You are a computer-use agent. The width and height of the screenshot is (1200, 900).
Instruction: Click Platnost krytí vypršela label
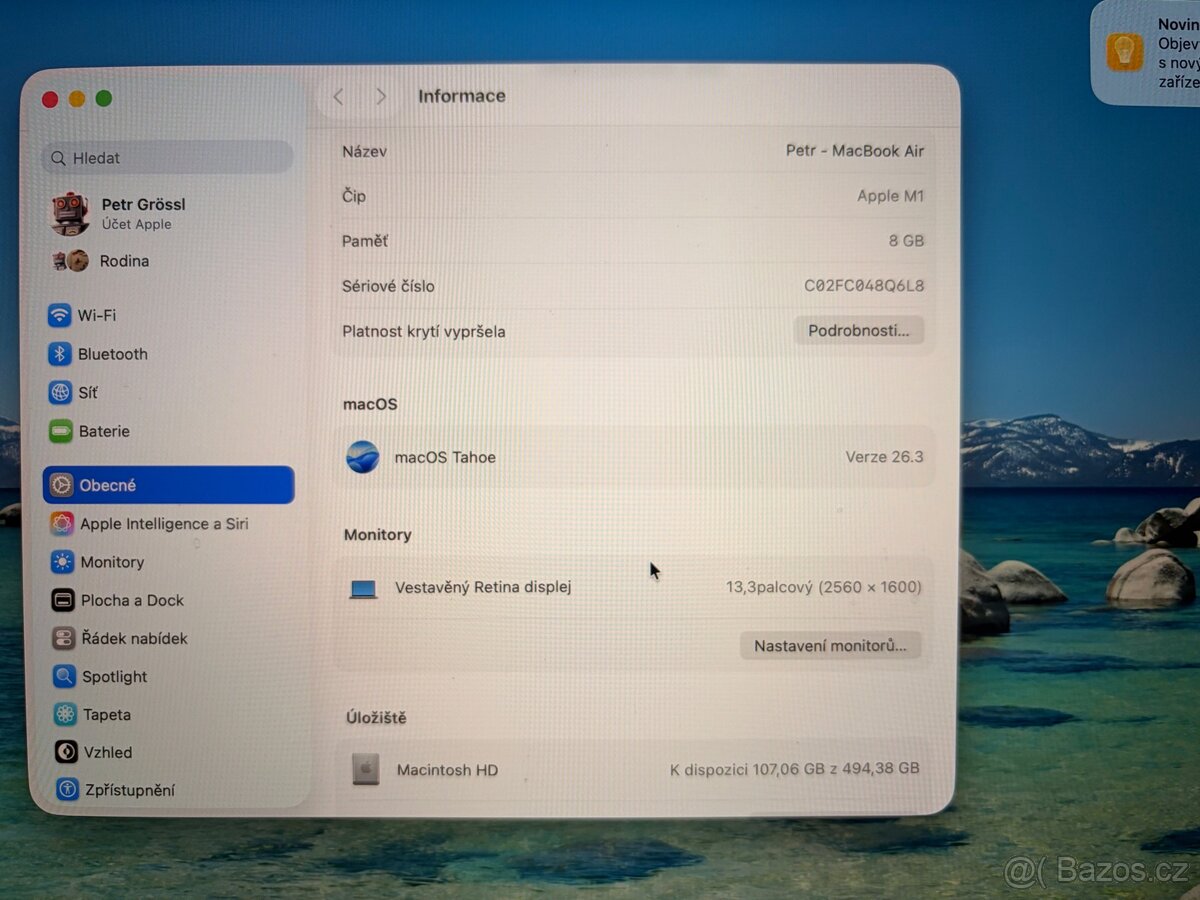(x=424, y=331)
